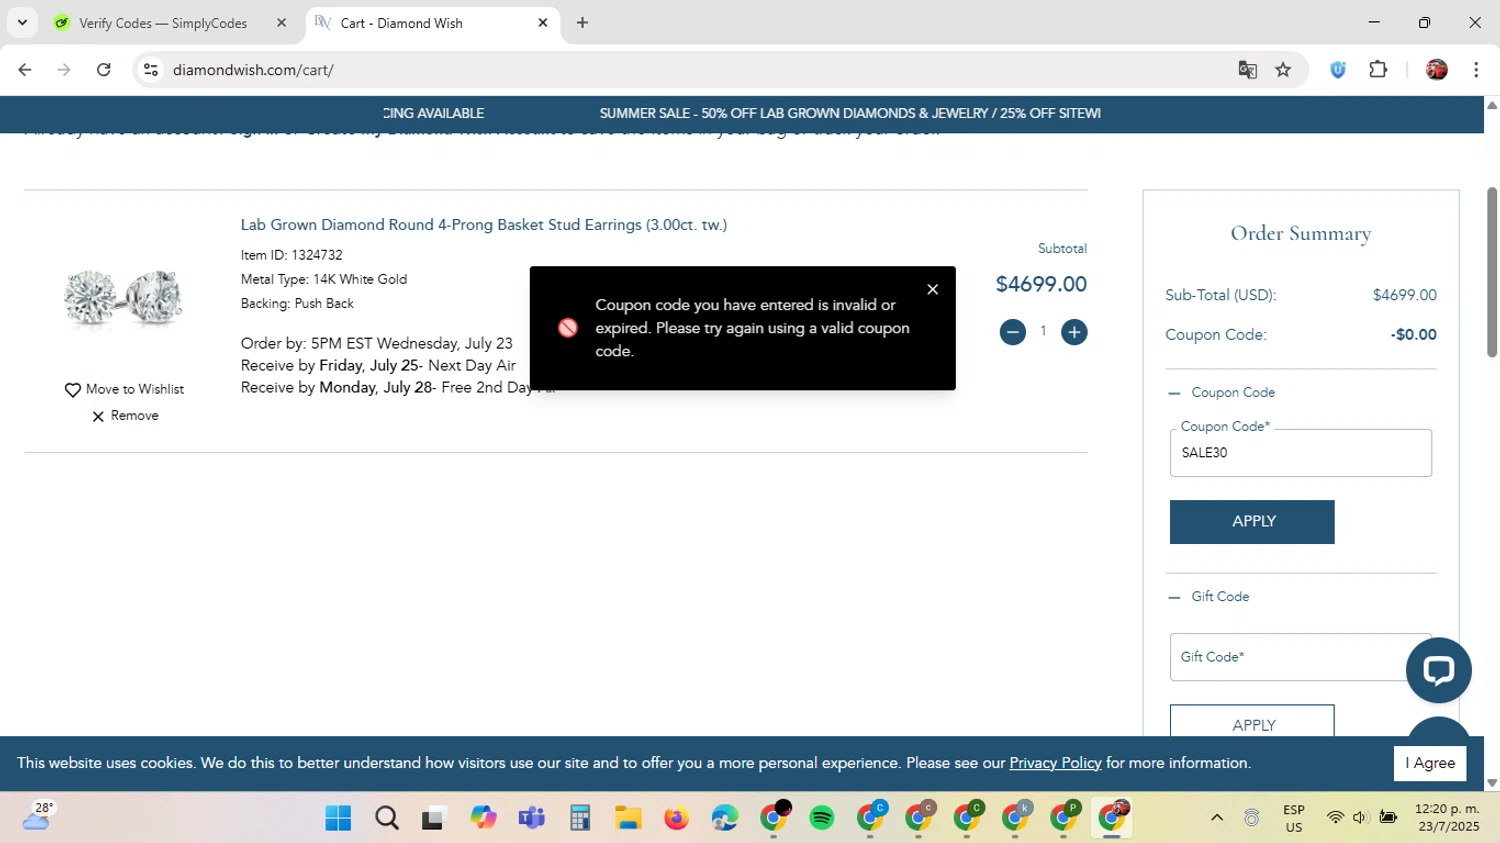Launch Copilot from the taskbar
The width and height of the screenshot is (1500, 843).
pos(484,818)
